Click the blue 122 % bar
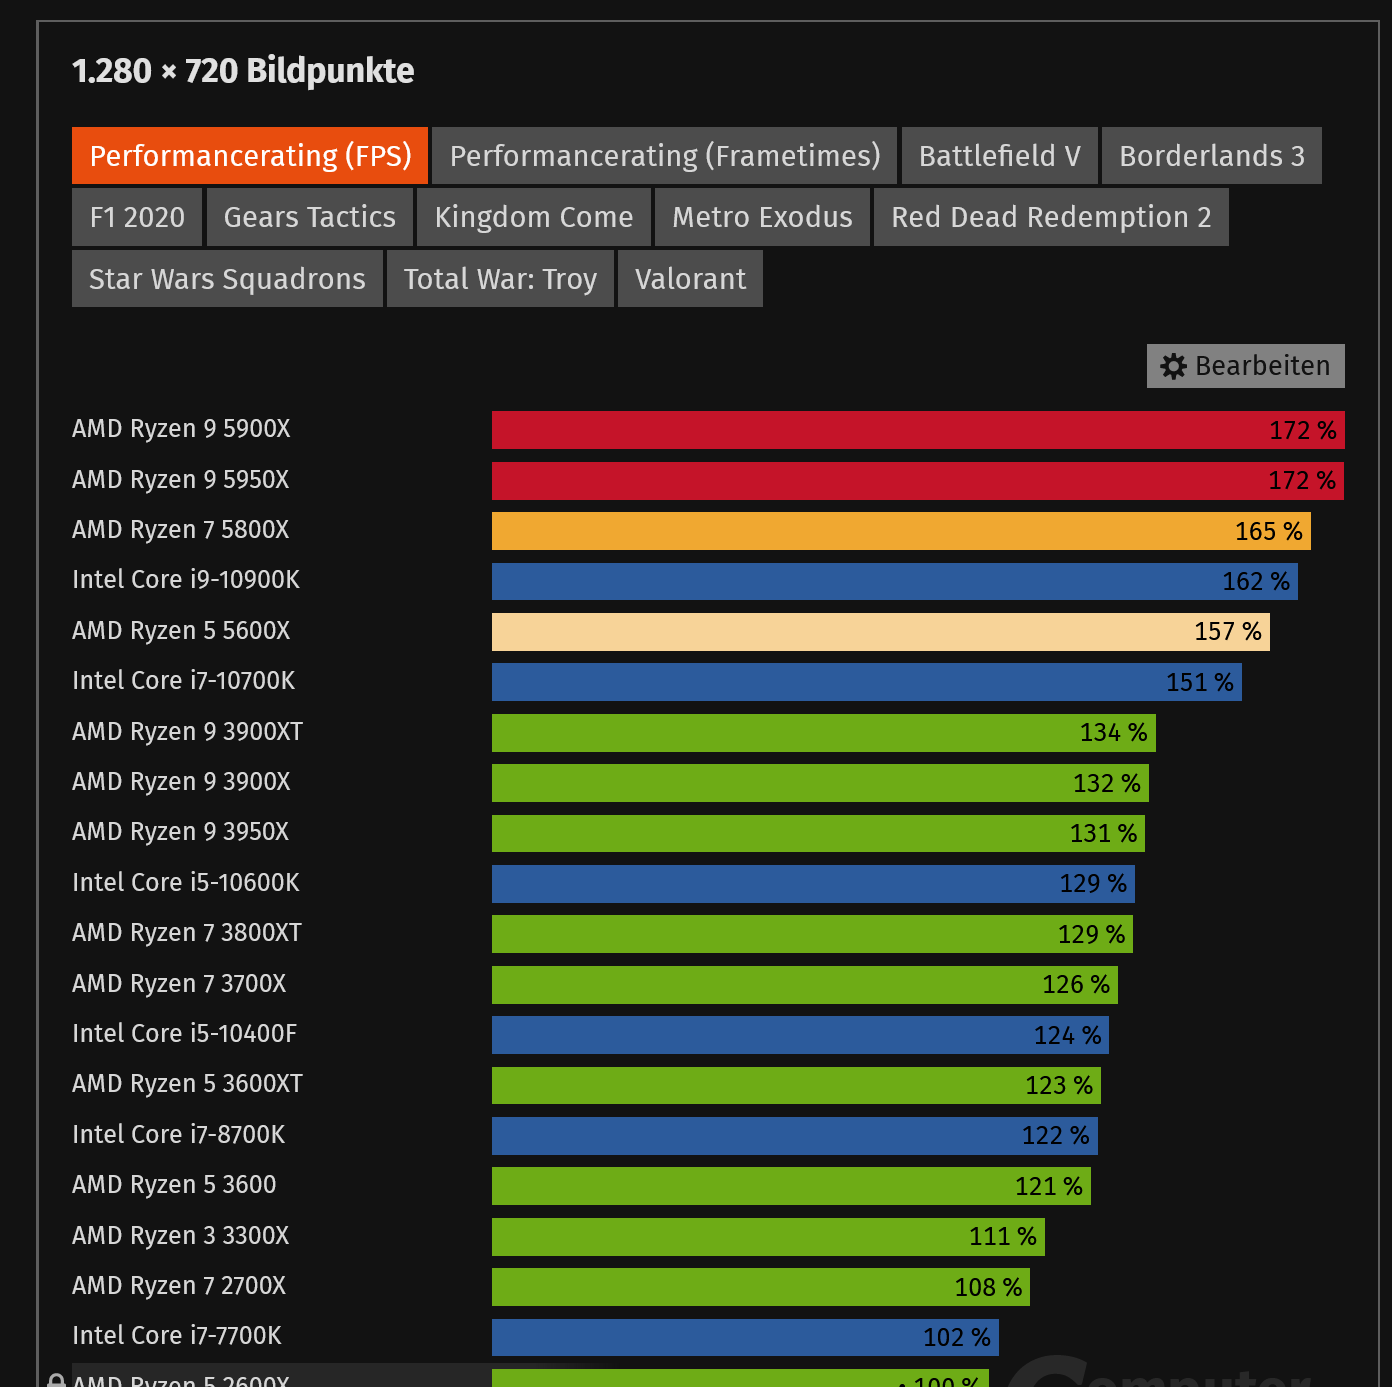The image size is (1392, 1387). pos(795,1136)
